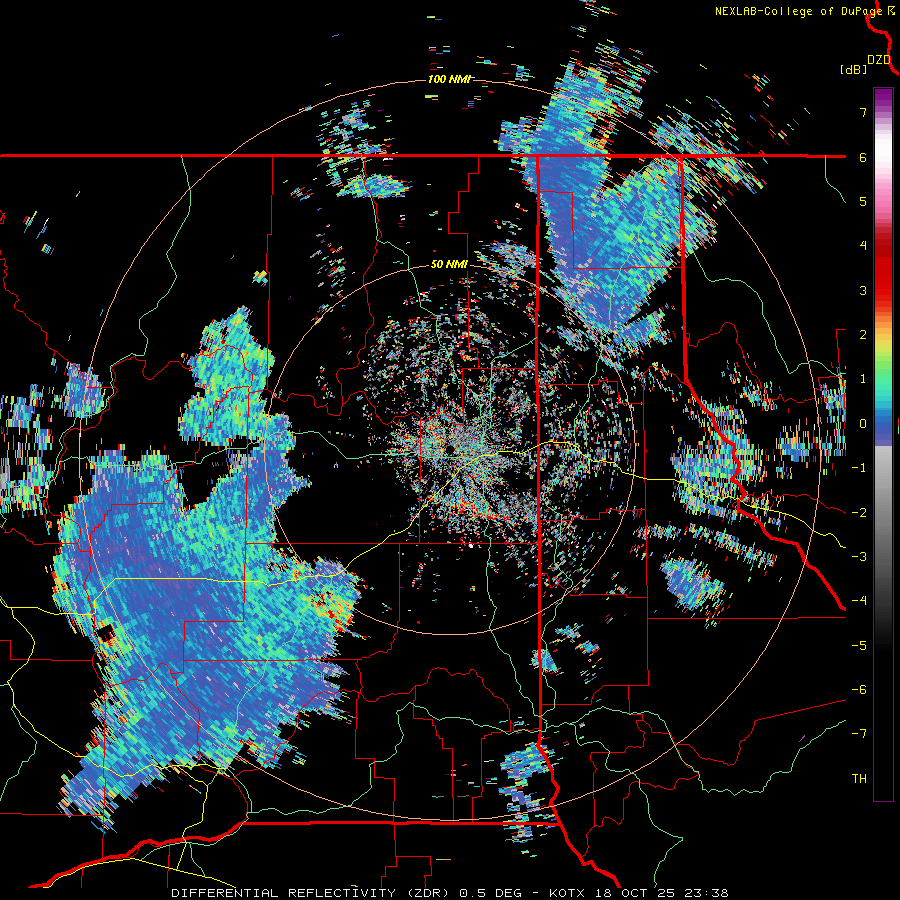Click the 6 tick label on color scale
This screenshot has height=900, width=900.
tap(863, 157)
